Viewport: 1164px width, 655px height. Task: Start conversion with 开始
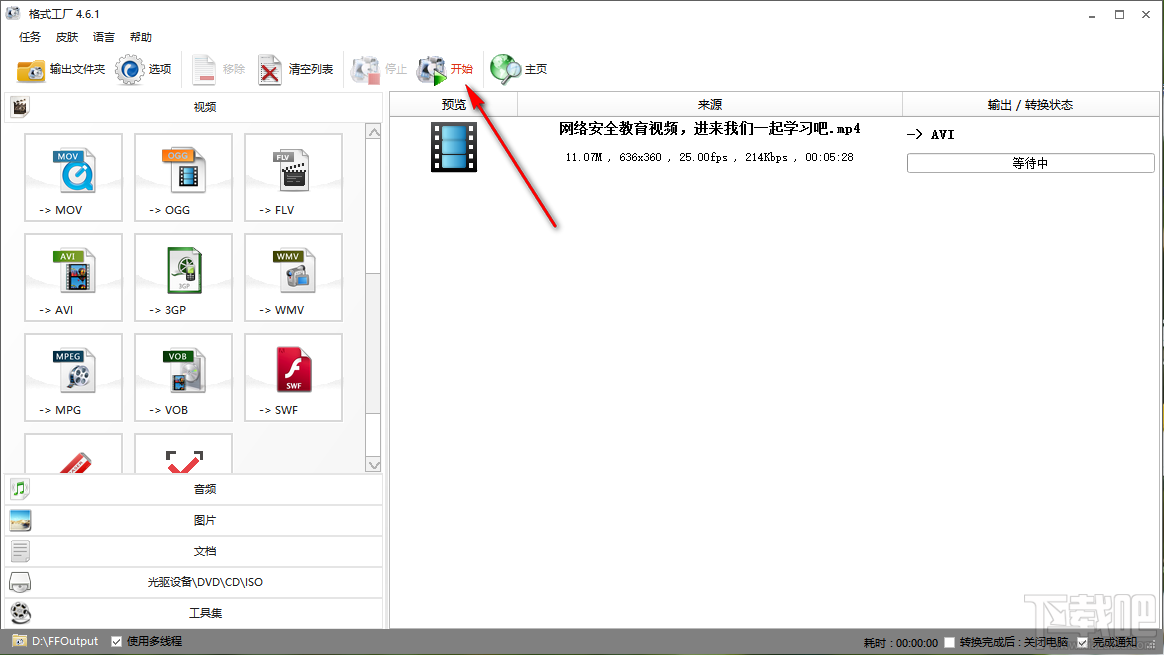(445, 70)
